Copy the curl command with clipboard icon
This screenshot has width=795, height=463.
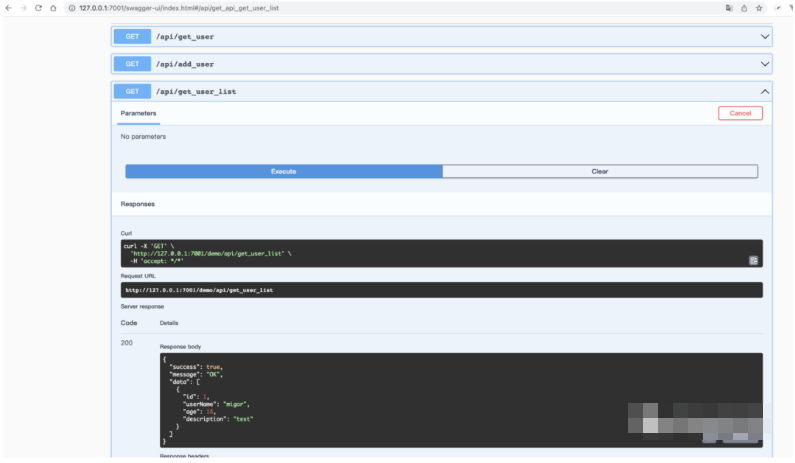pyautogui.click(x=753, y=260)
